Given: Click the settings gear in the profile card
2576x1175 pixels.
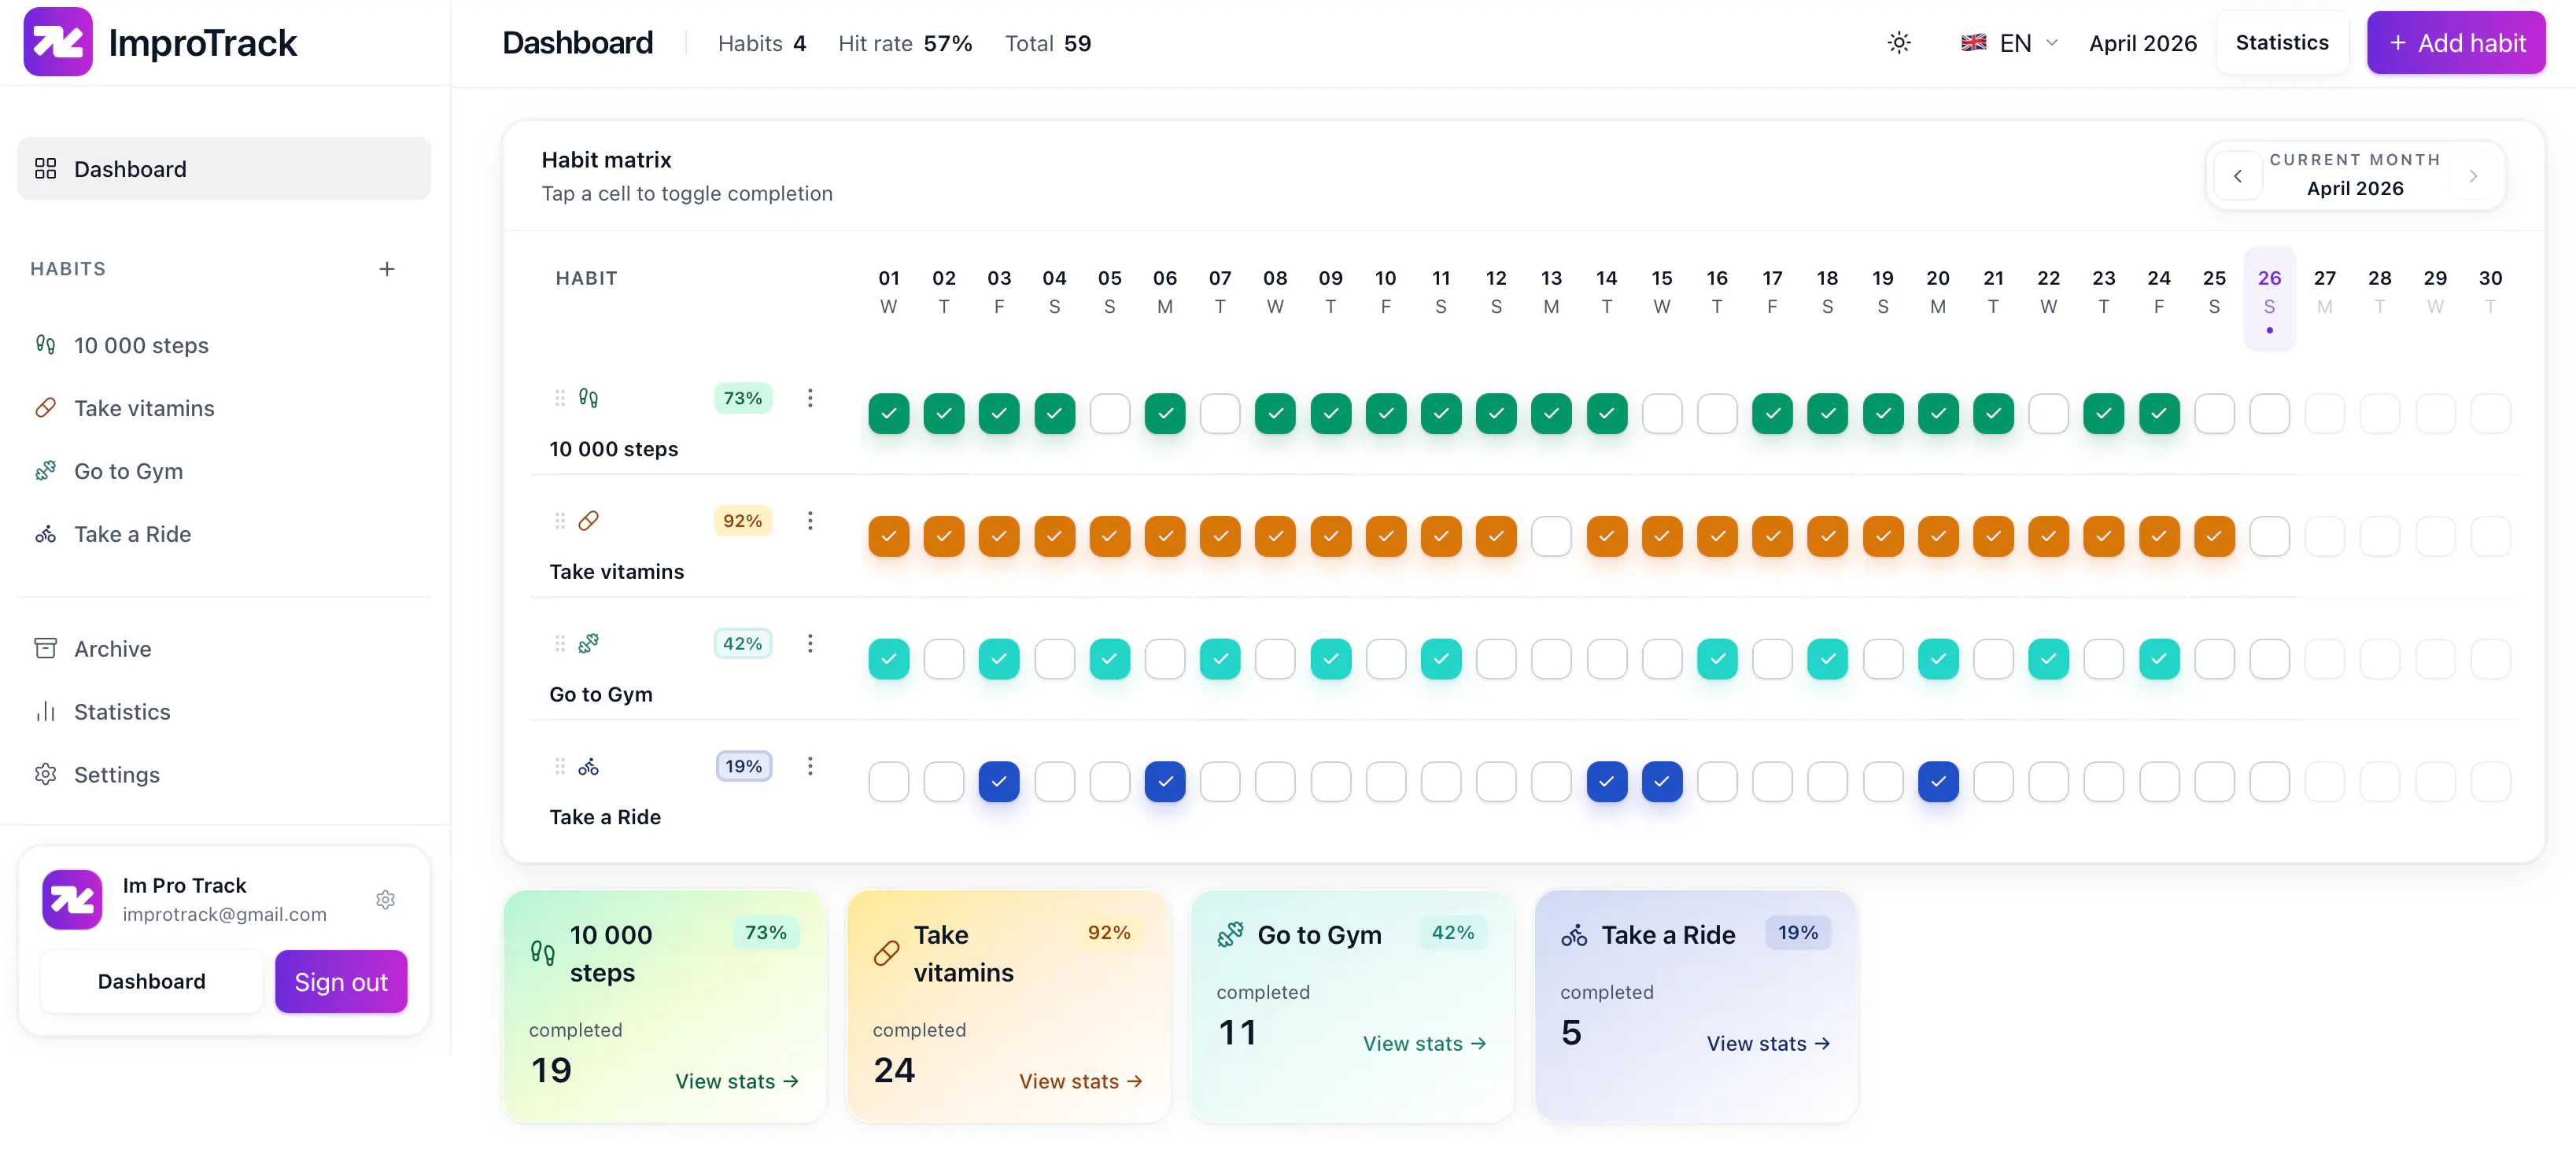Looking at the screenshot, I should (386, 899).
